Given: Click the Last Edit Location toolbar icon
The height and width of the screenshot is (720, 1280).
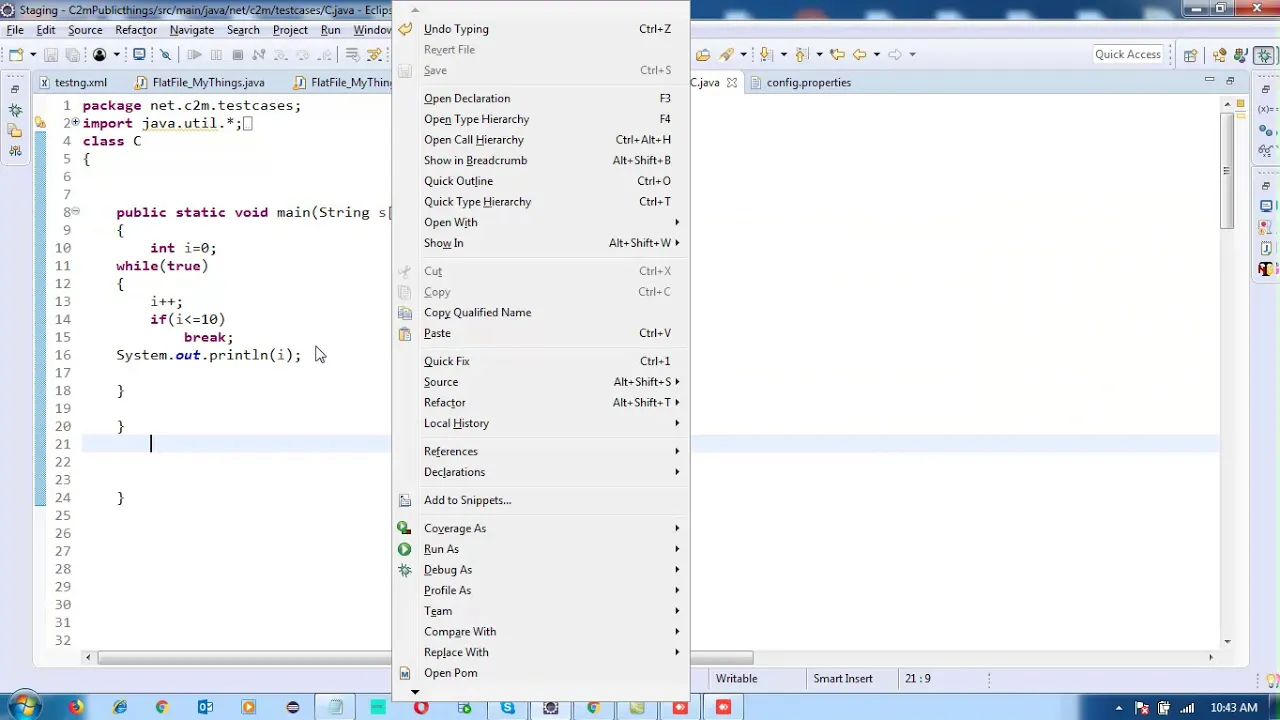Looking at the screenshot, I should [x=837, y=55].
